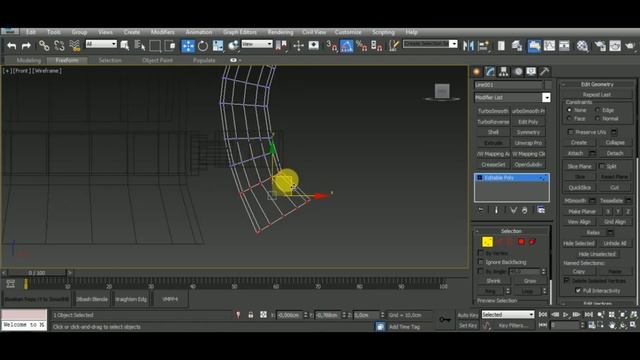Screen dimensions: 640x360
Task: Select Vertex sub-object level in Selection rollout
Action: (x=487, y=242)
